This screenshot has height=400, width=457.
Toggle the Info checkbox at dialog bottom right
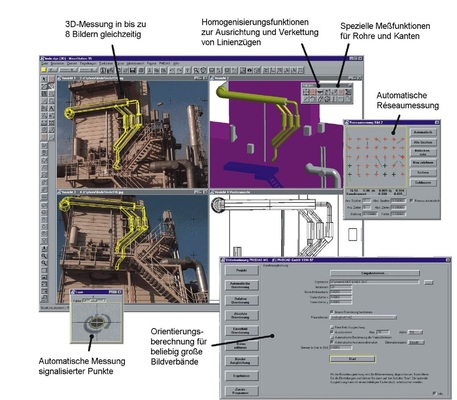434,393
